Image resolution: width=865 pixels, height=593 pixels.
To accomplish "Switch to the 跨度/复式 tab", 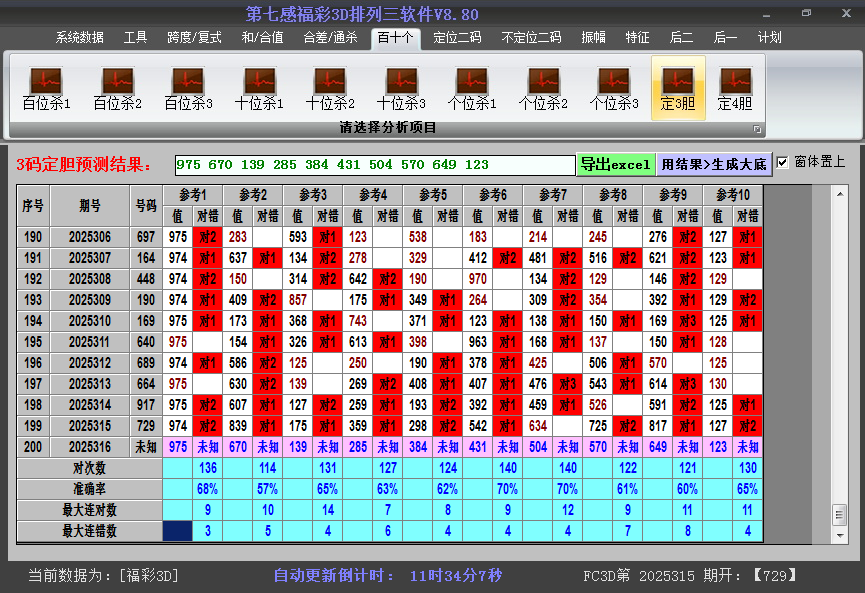I will click(194, 38).
